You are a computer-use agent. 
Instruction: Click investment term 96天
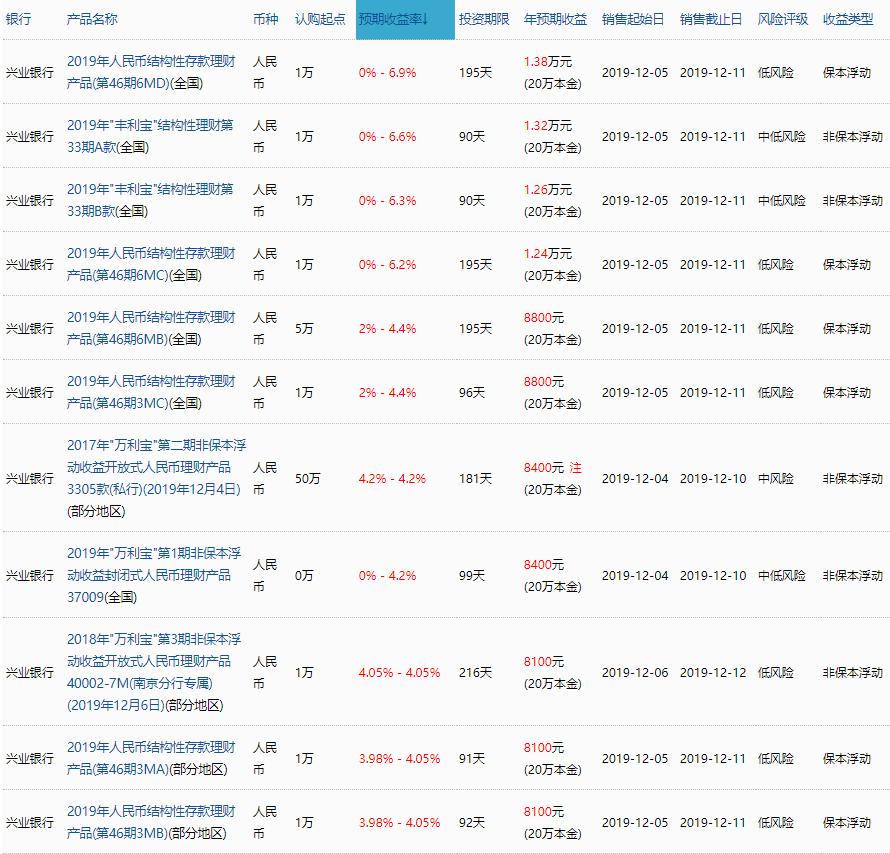click(x=472, y=393)
